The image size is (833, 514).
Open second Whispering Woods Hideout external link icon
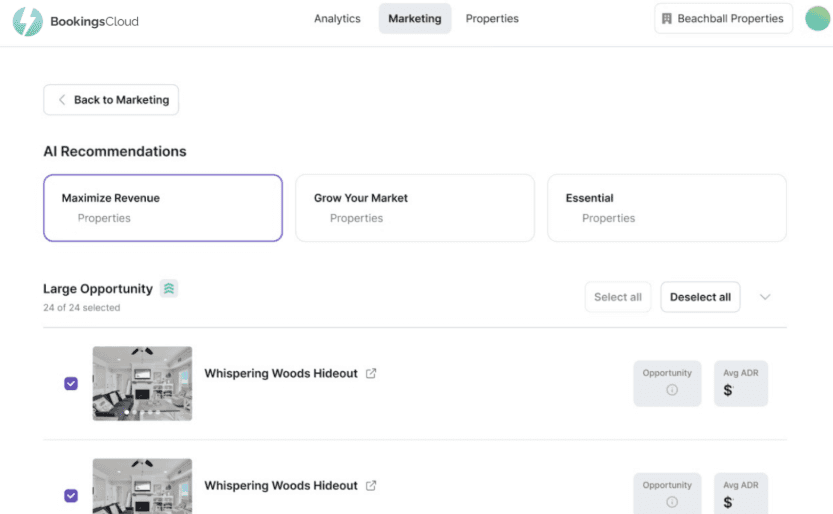point(371,485)
